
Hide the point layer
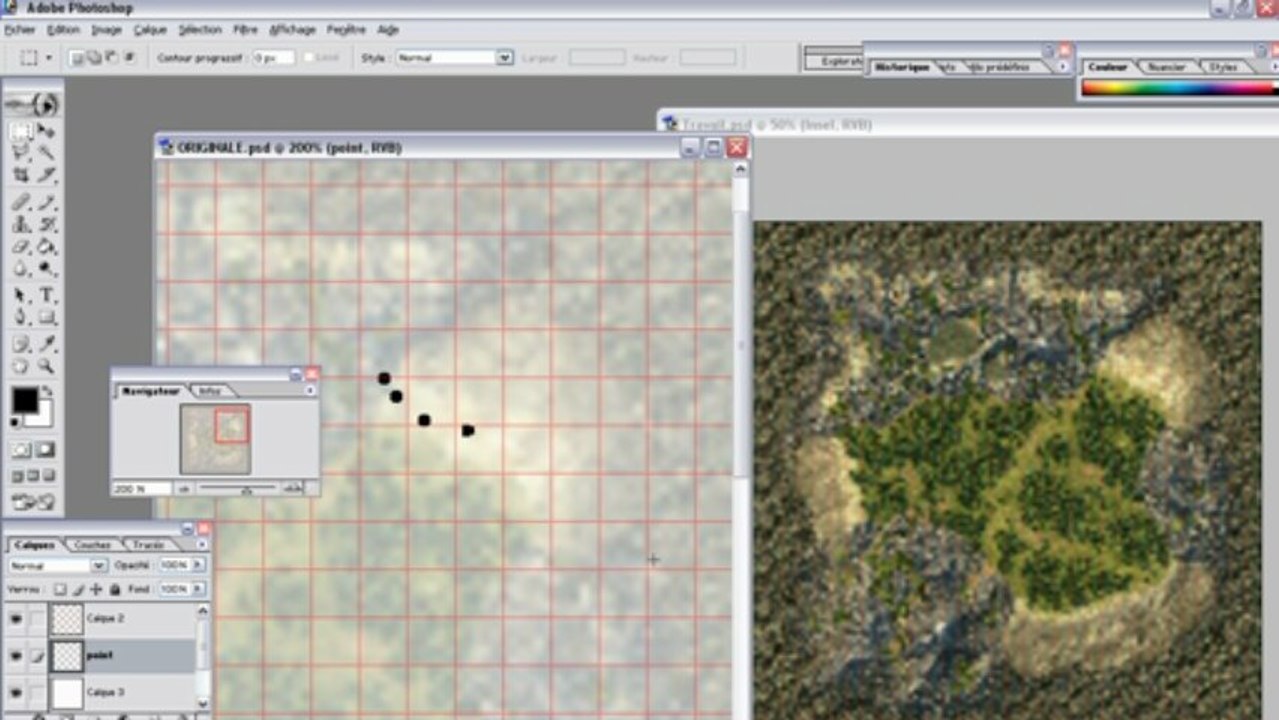pyautogui.click(x=16, y=656)
